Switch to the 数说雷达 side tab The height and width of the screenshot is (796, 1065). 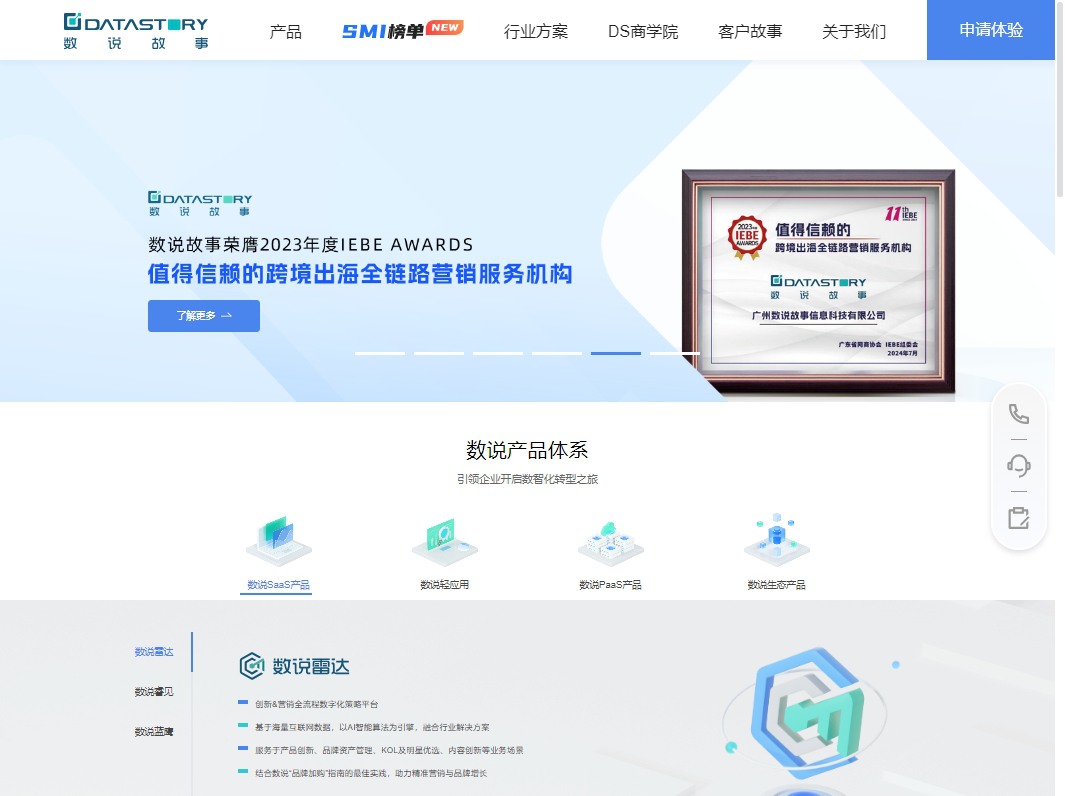point(154,652)
